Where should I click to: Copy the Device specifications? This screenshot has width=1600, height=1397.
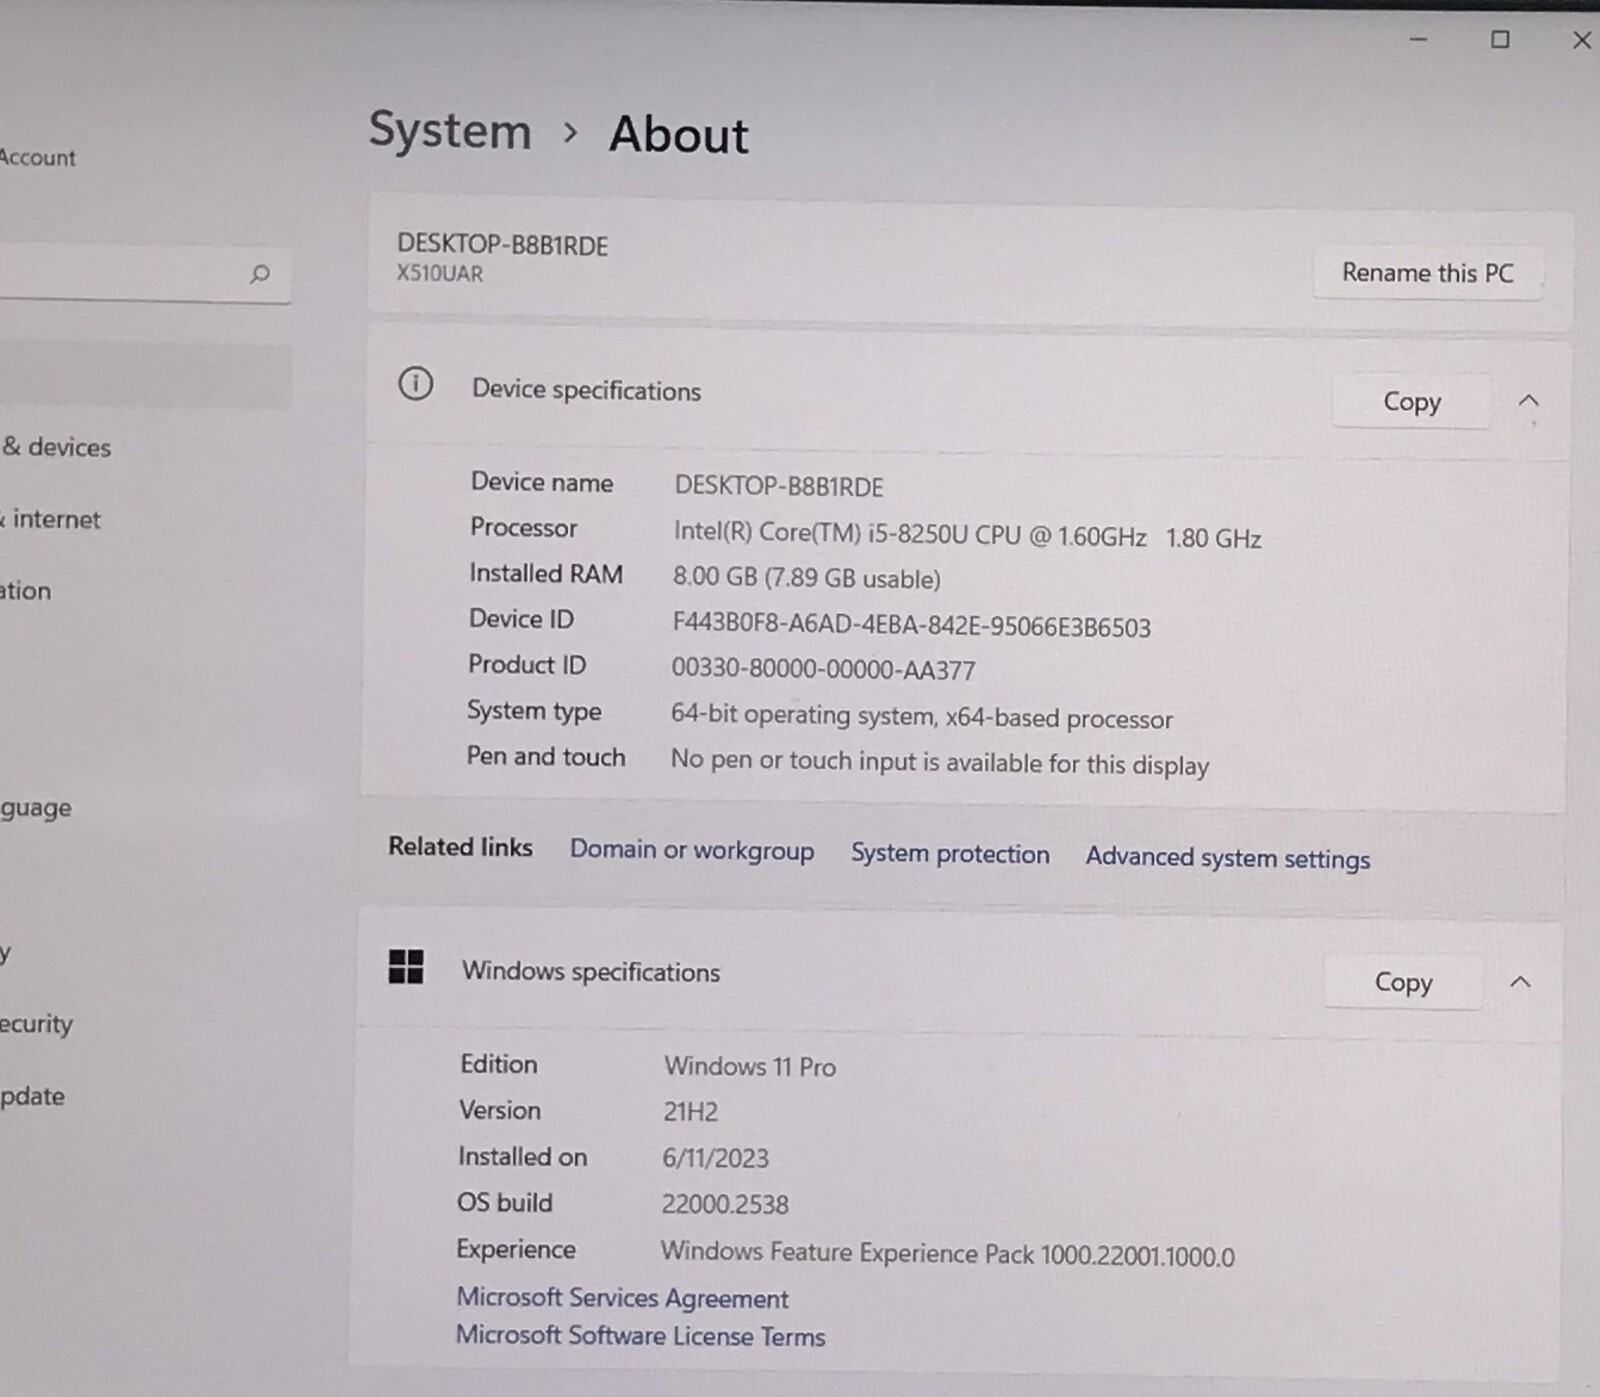pos(1411,402)
